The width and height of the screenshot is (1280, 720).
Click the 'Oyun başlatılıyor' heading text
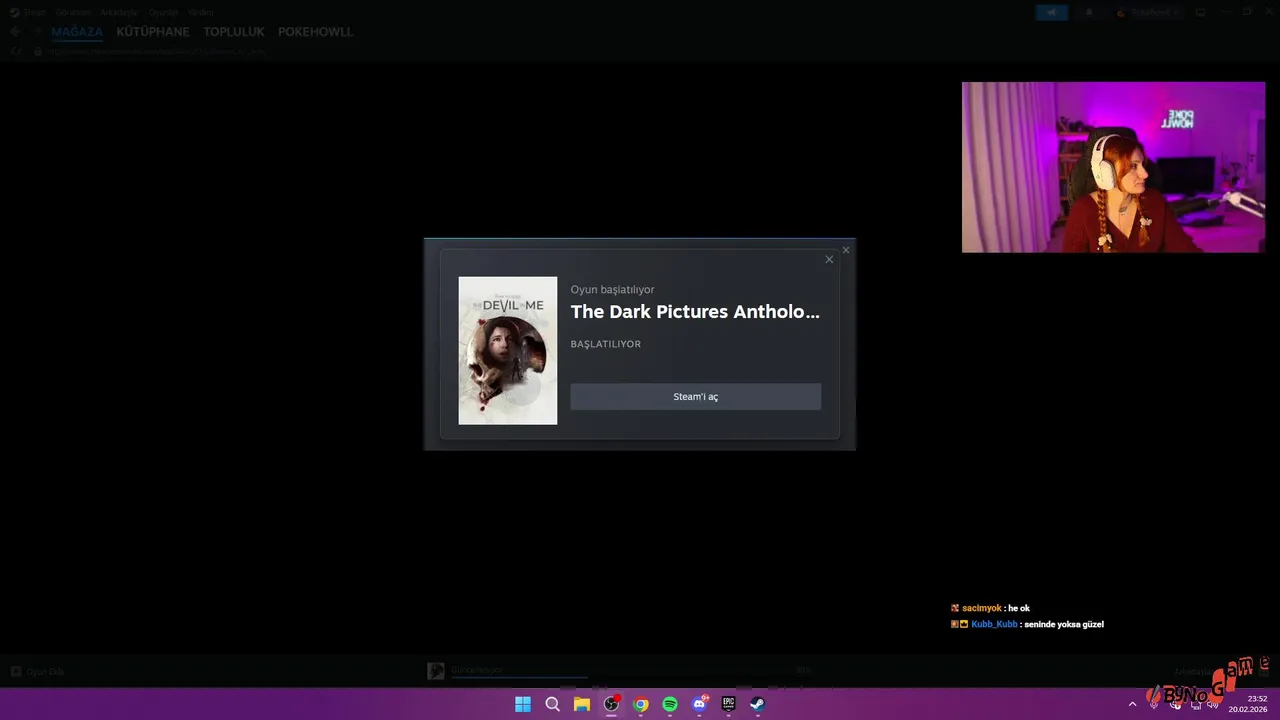point(613,290)
